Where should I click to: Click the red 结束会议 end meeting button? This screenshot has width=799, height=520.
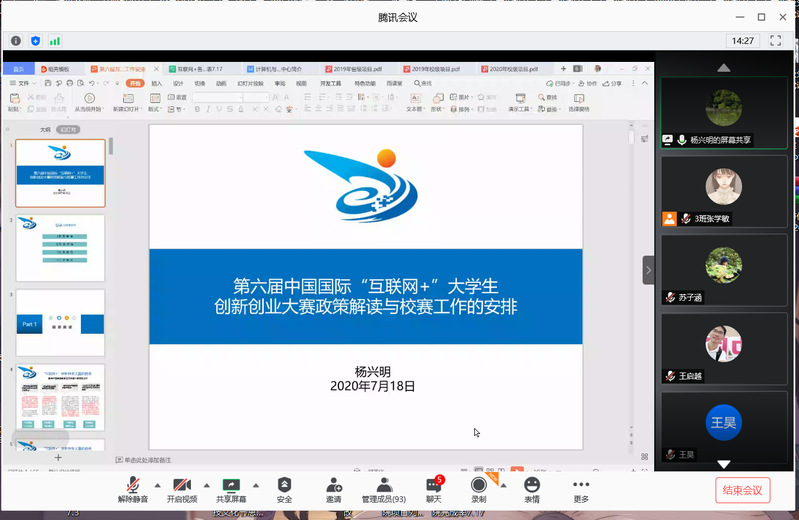[743, 490]
